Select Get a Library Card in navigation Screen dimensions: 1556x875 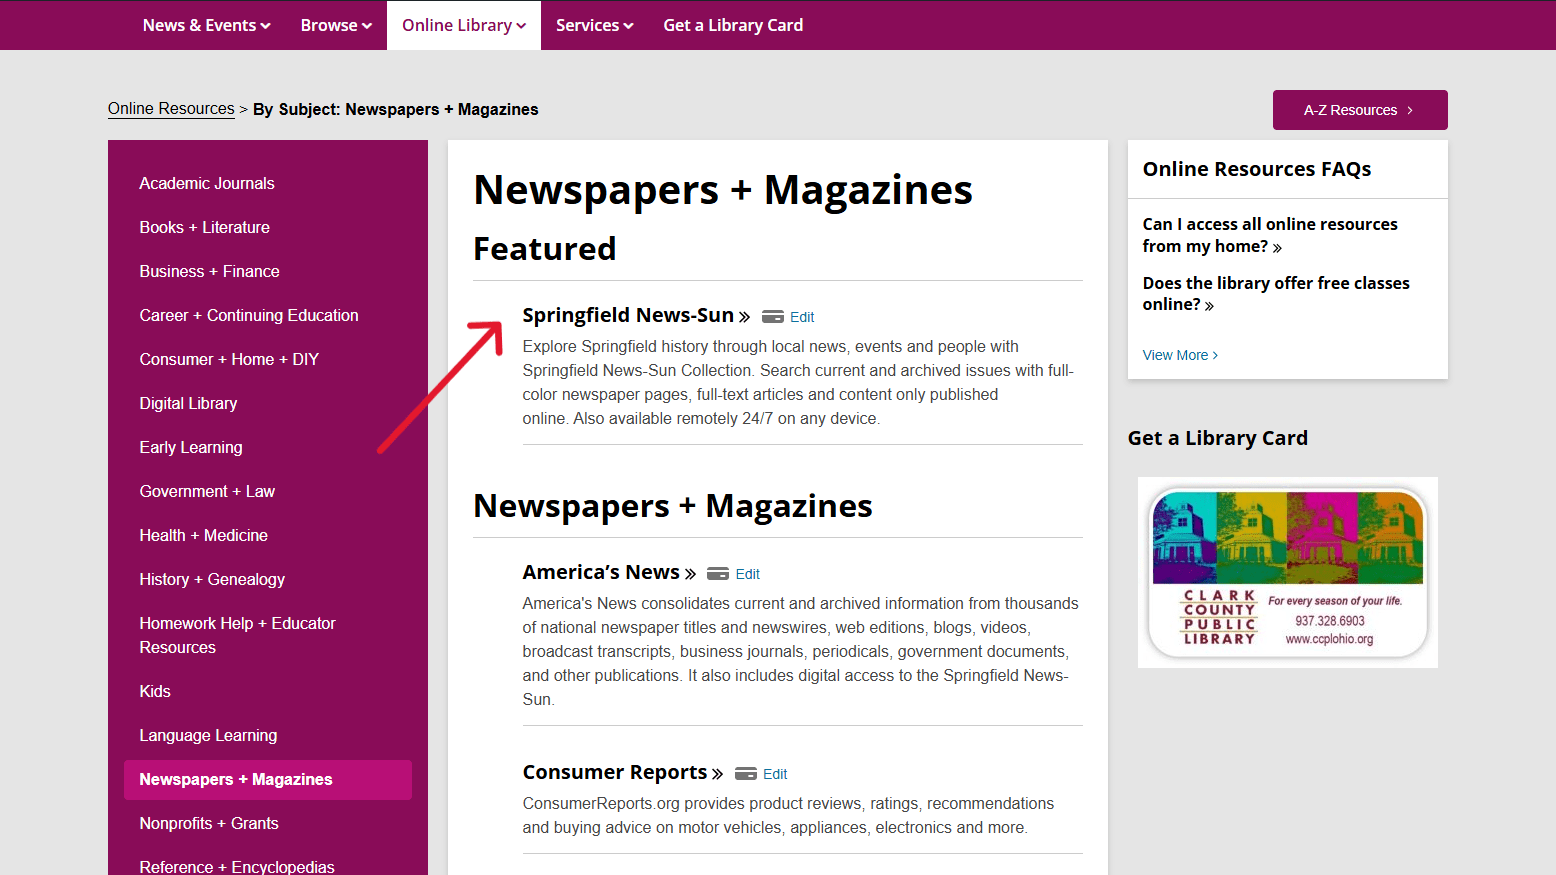pyautogui.click(x=733, y=25)
